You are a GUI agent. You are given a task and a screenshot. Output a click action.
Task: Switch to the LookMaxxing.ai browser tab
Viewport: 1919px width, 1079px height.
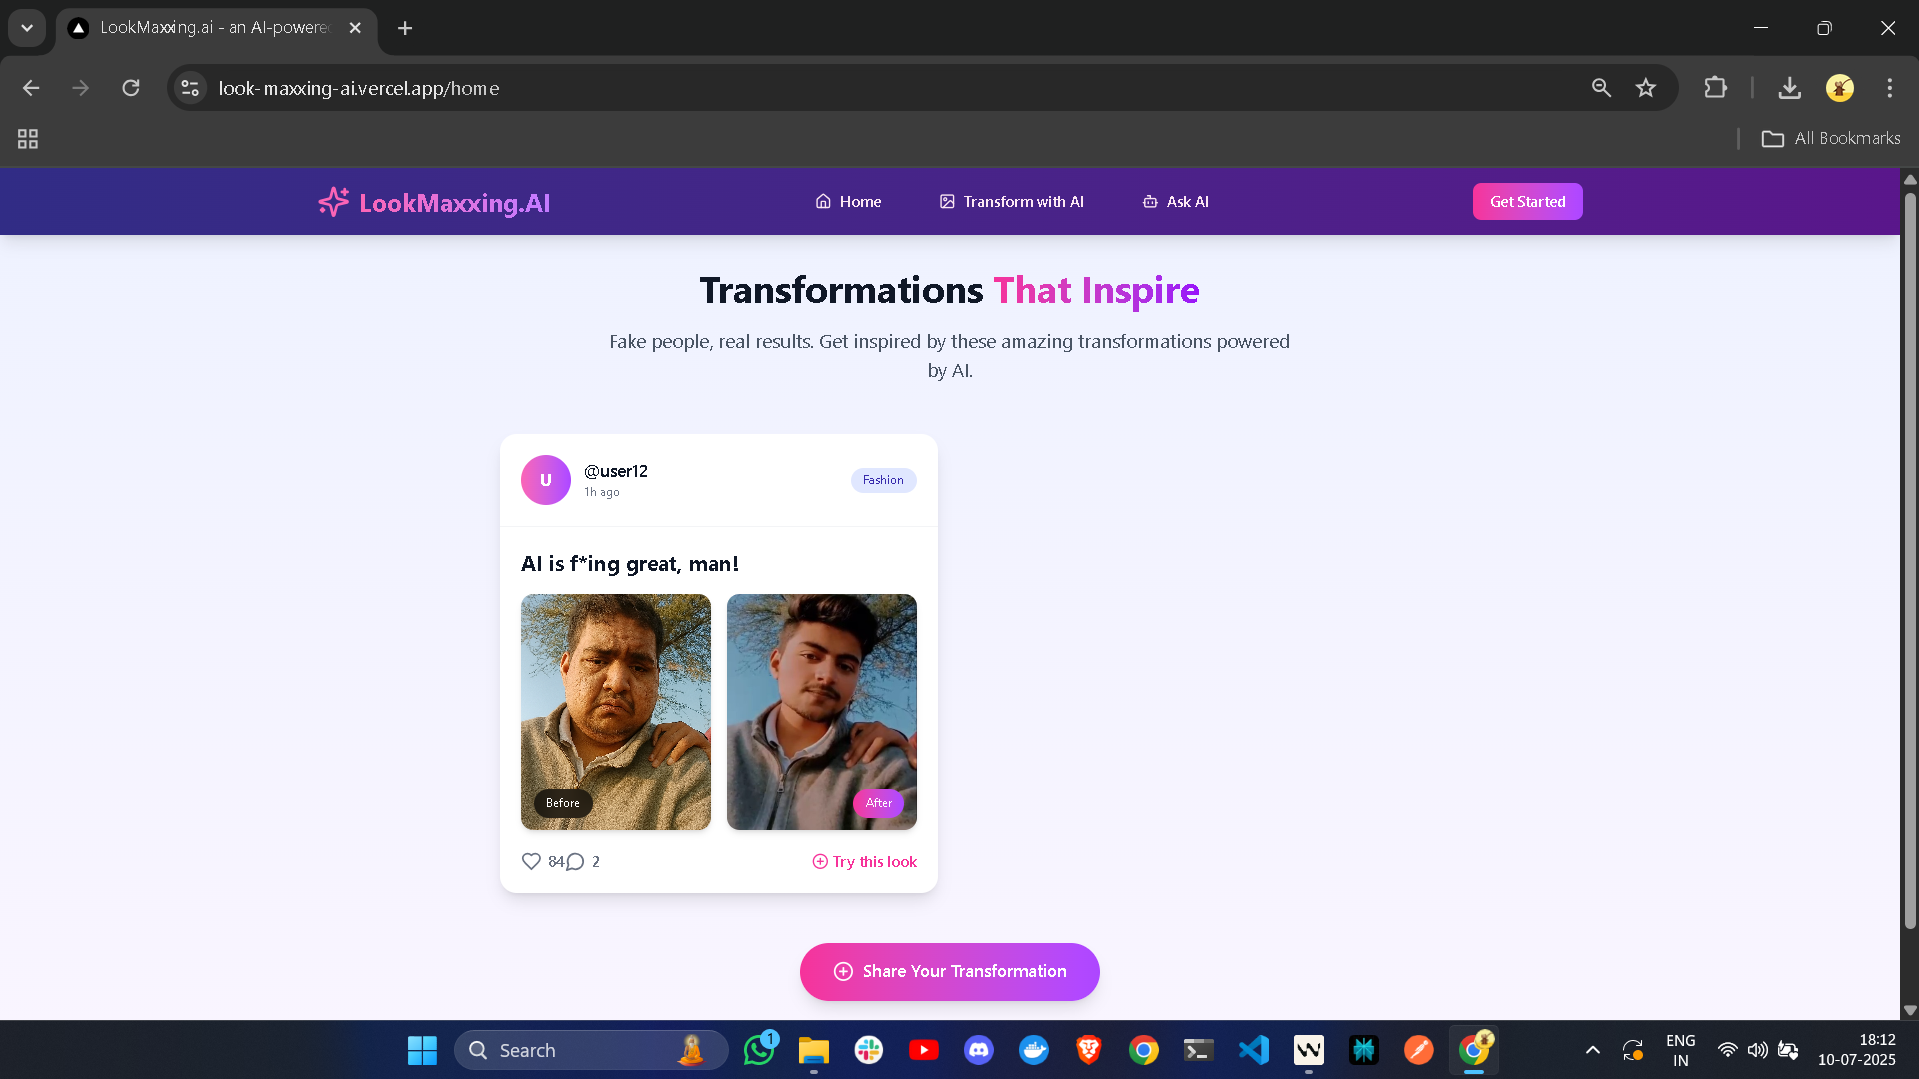click(200, 28)
